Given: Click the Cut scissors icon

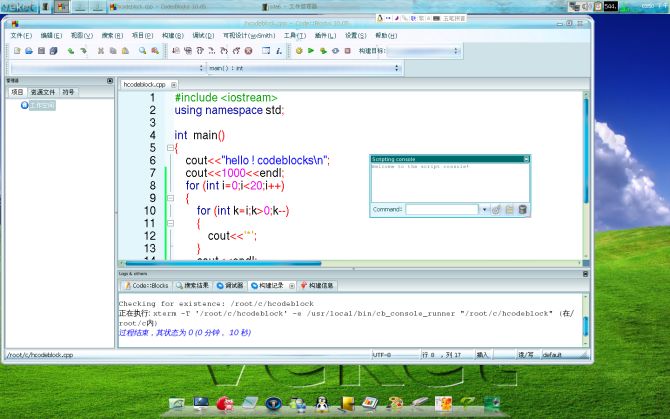Looking at the screenshot, I should click(x=101, y=51).
